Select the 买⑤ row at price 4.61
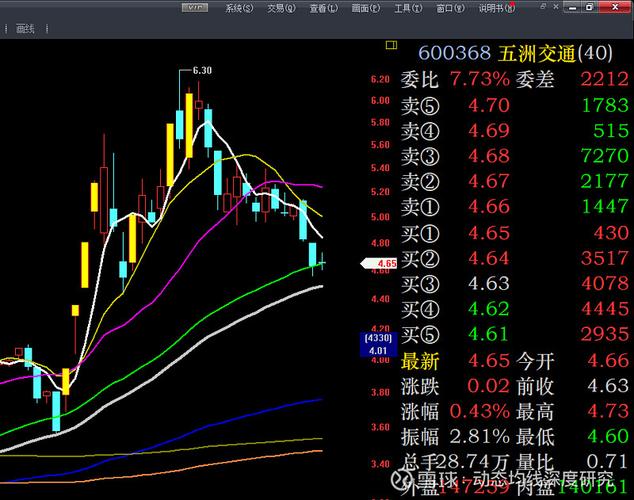Screen dimensions: 634x500 tap(515, 335)
